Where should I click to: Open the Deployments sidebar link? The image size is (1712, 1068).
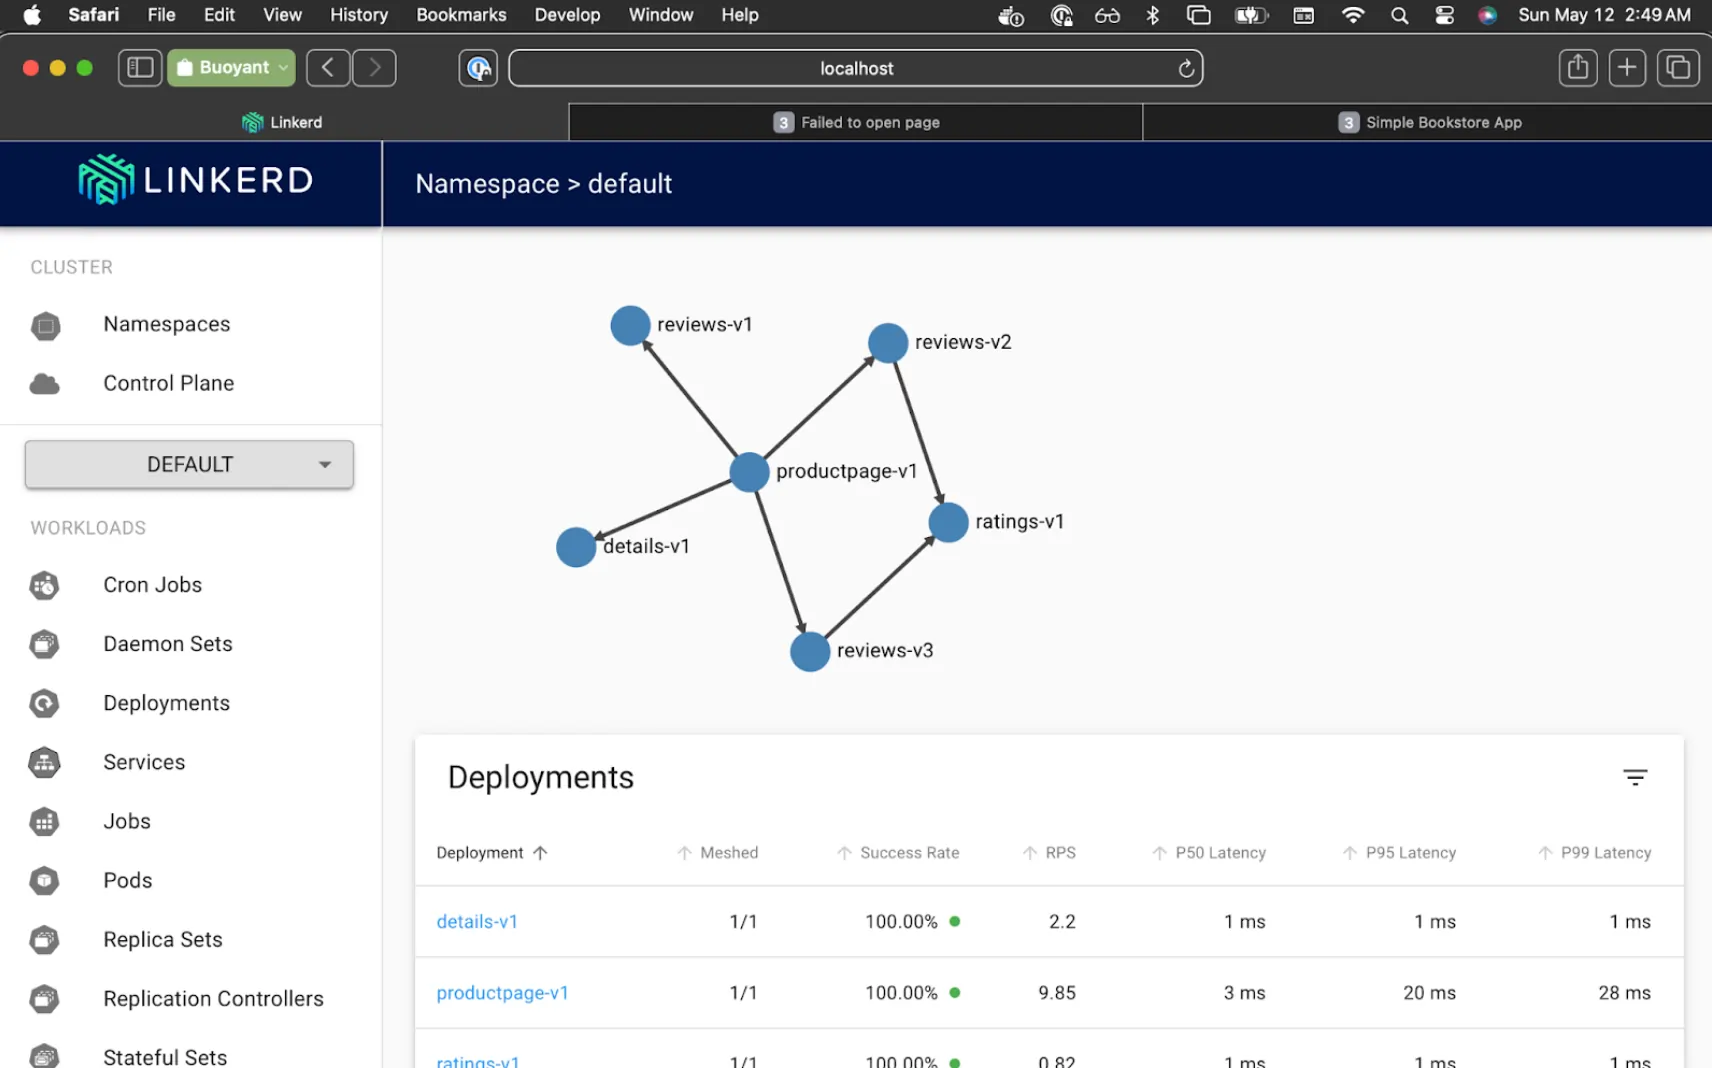click(x=166, y=703)
